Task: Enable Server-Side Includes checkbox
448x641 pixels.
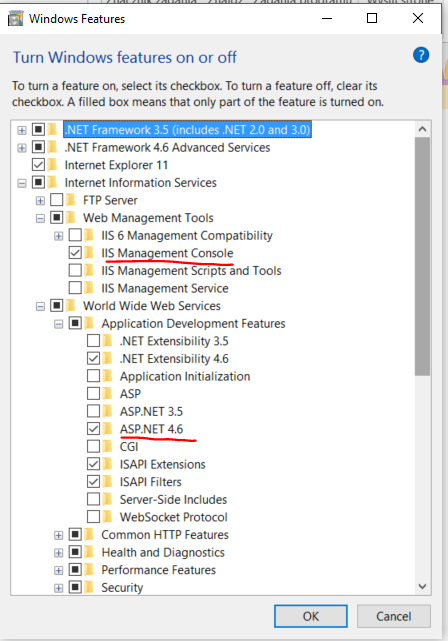Action: (93, 499)
